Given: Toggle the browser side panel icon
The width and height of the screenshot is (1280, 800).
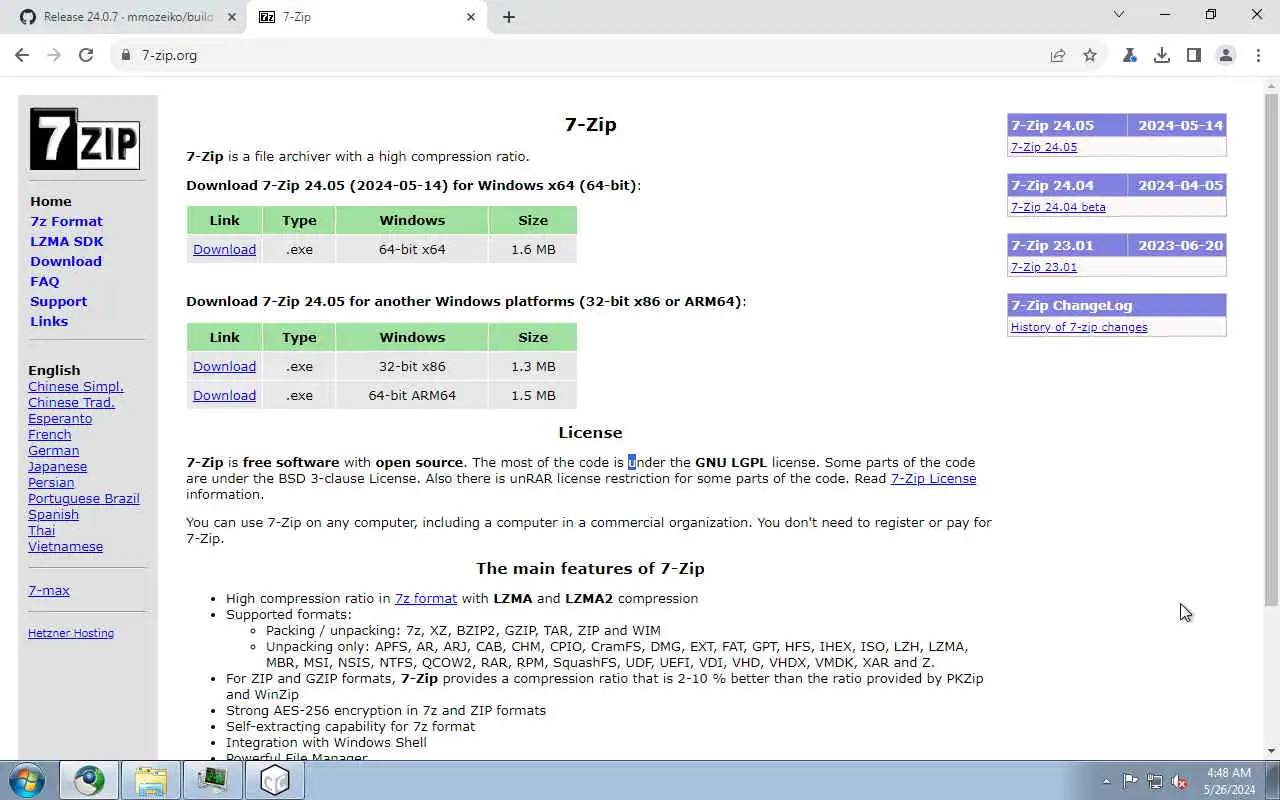Looking at the screenshot, I should click(x=1194, y=55).
